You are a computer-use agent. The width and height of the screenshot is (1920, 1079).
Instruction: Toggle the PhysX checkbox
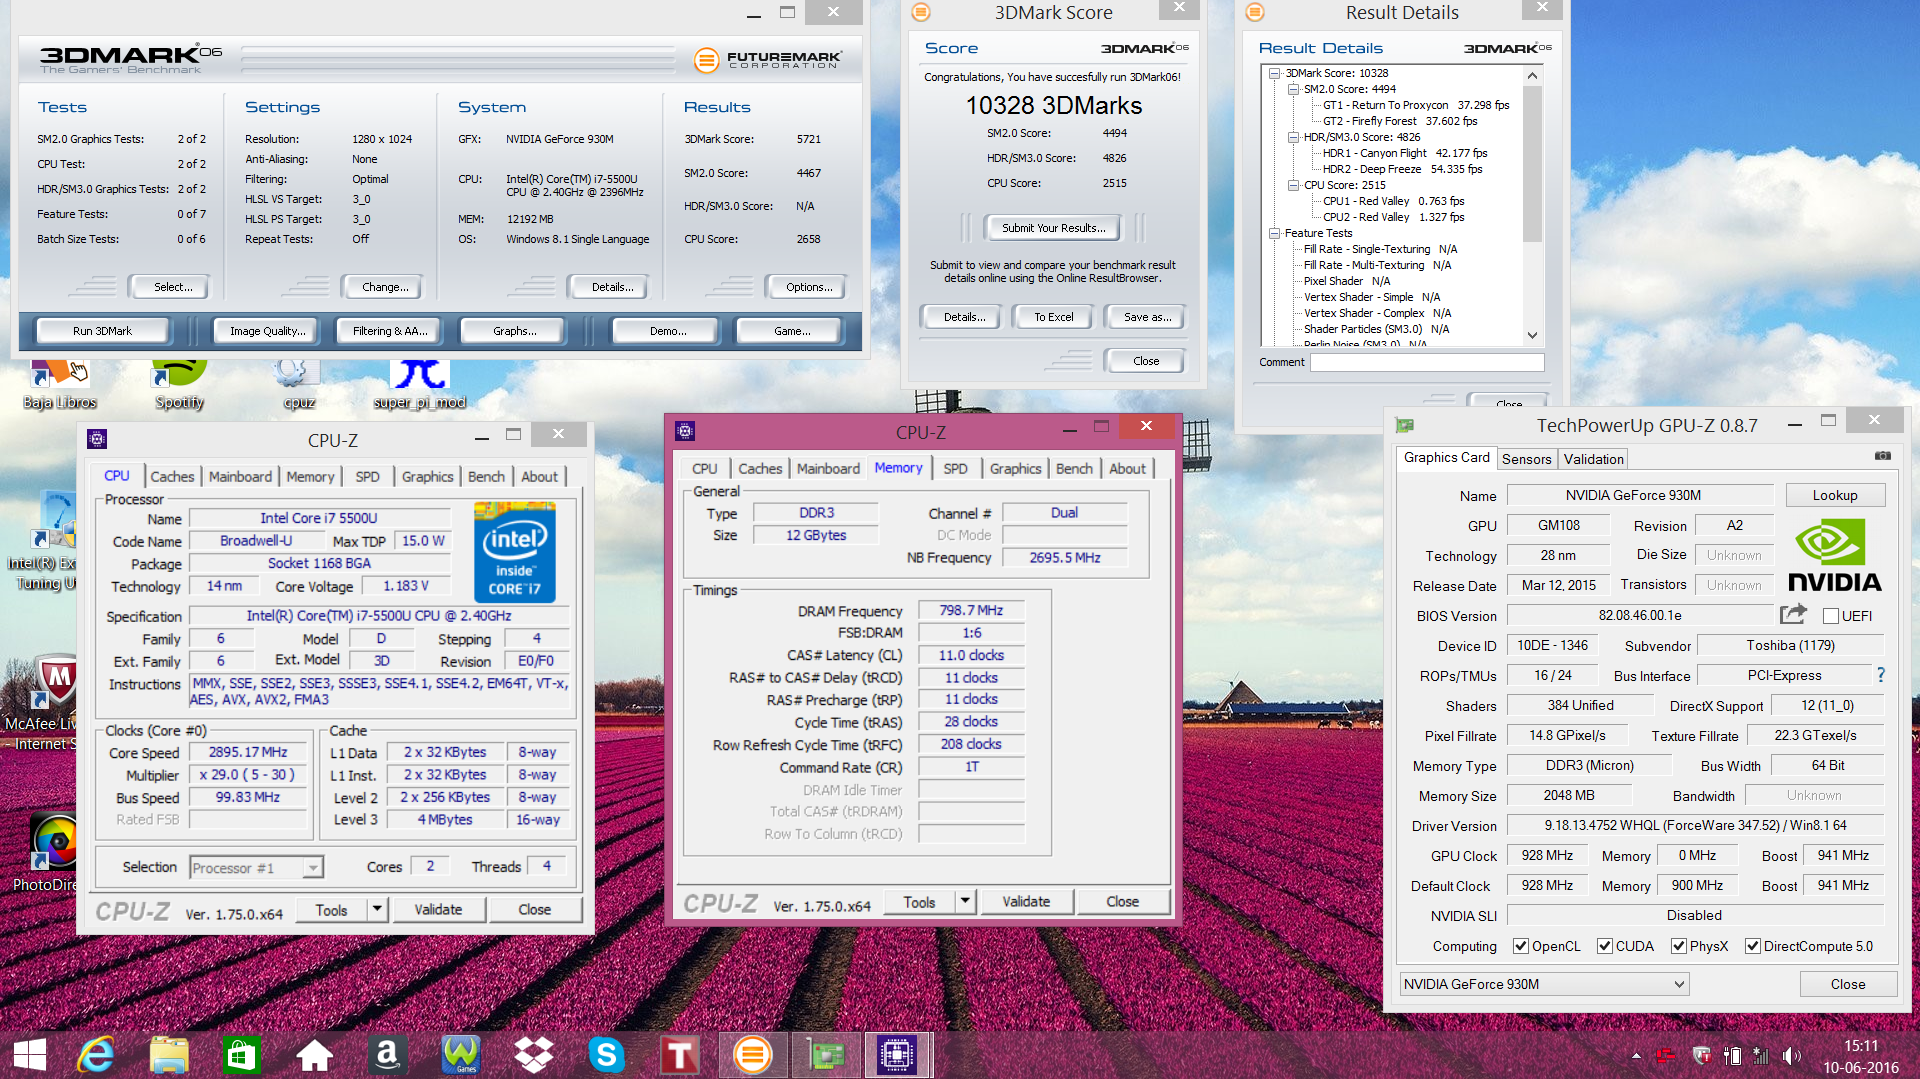[x=1679, y=946]
